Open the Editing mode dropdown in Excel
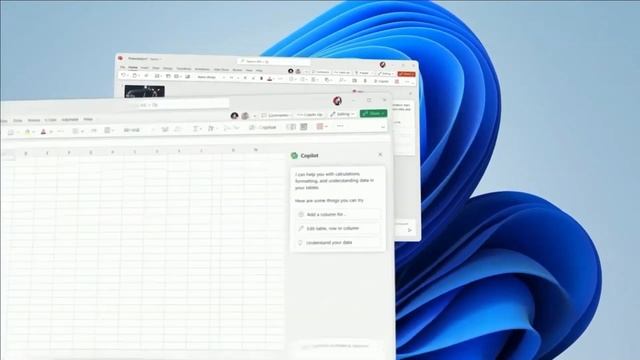Viewport: 640px width, 360px height. (342, 114)
